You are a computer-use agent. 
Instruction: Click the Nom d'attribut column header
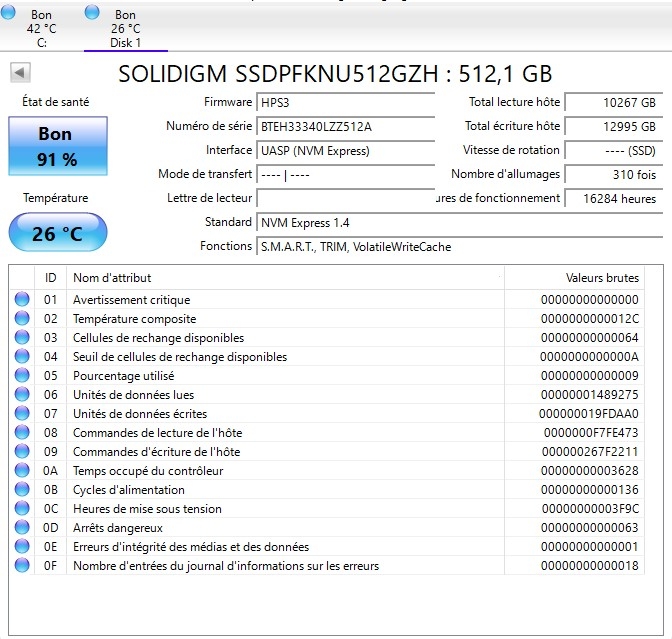pyautogui.click(x=285, y=278)
